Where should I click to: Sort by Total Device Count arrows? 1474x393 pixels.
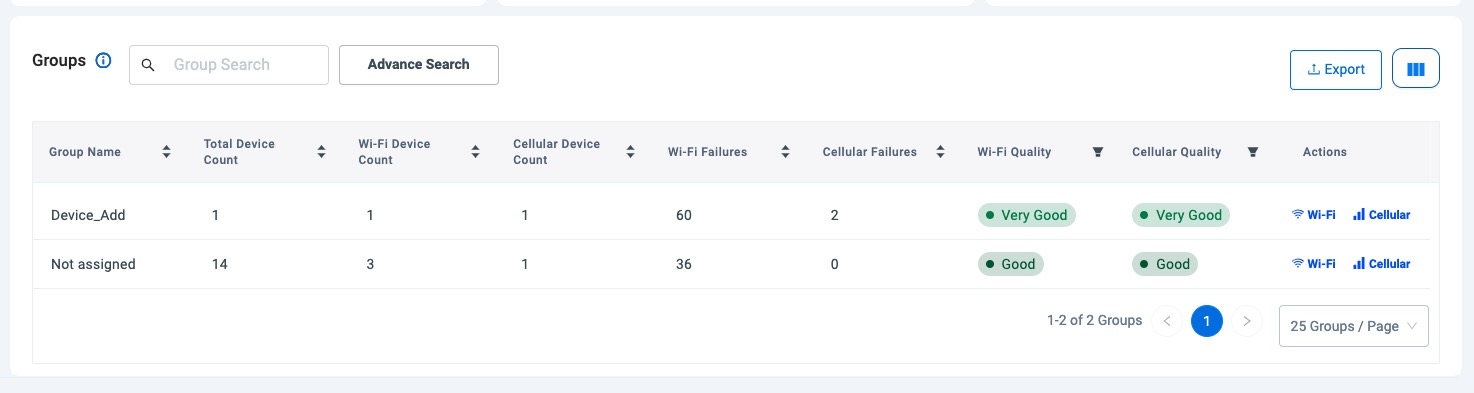coord(321,152)
